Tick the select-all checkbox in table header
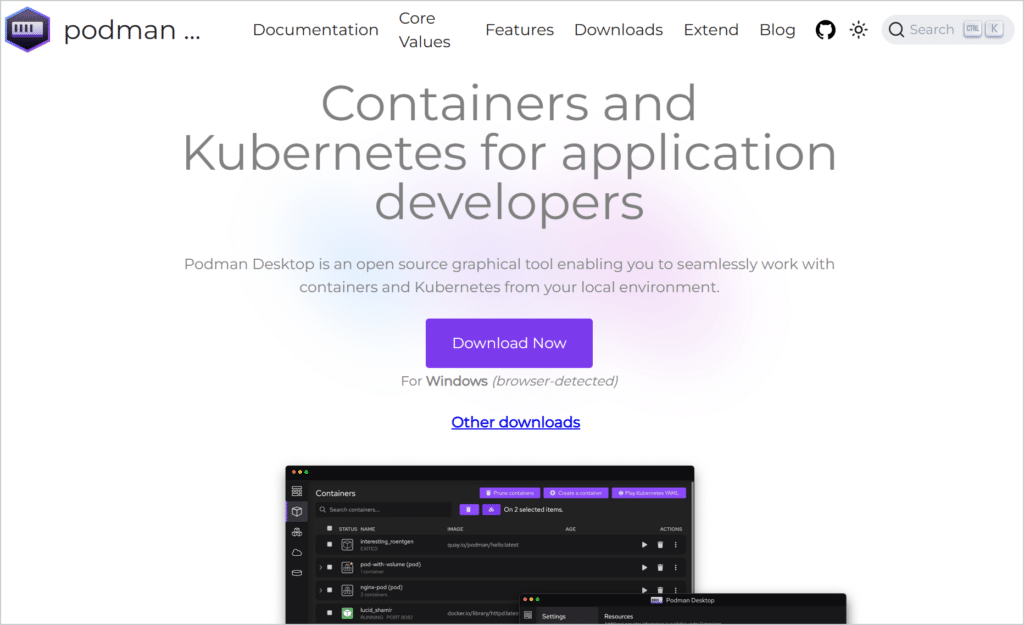The height and width of the screenshot is (625, 1024). tap(329, 528)
